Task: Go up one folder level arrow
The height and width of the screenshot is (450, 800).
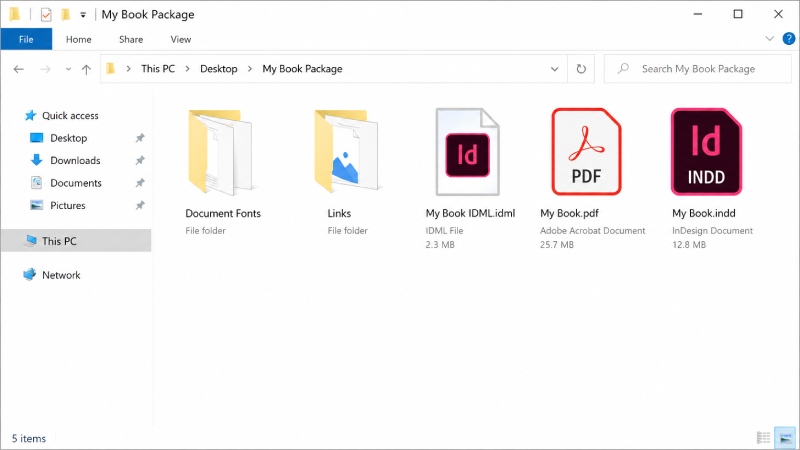Action: click(86, 69)
